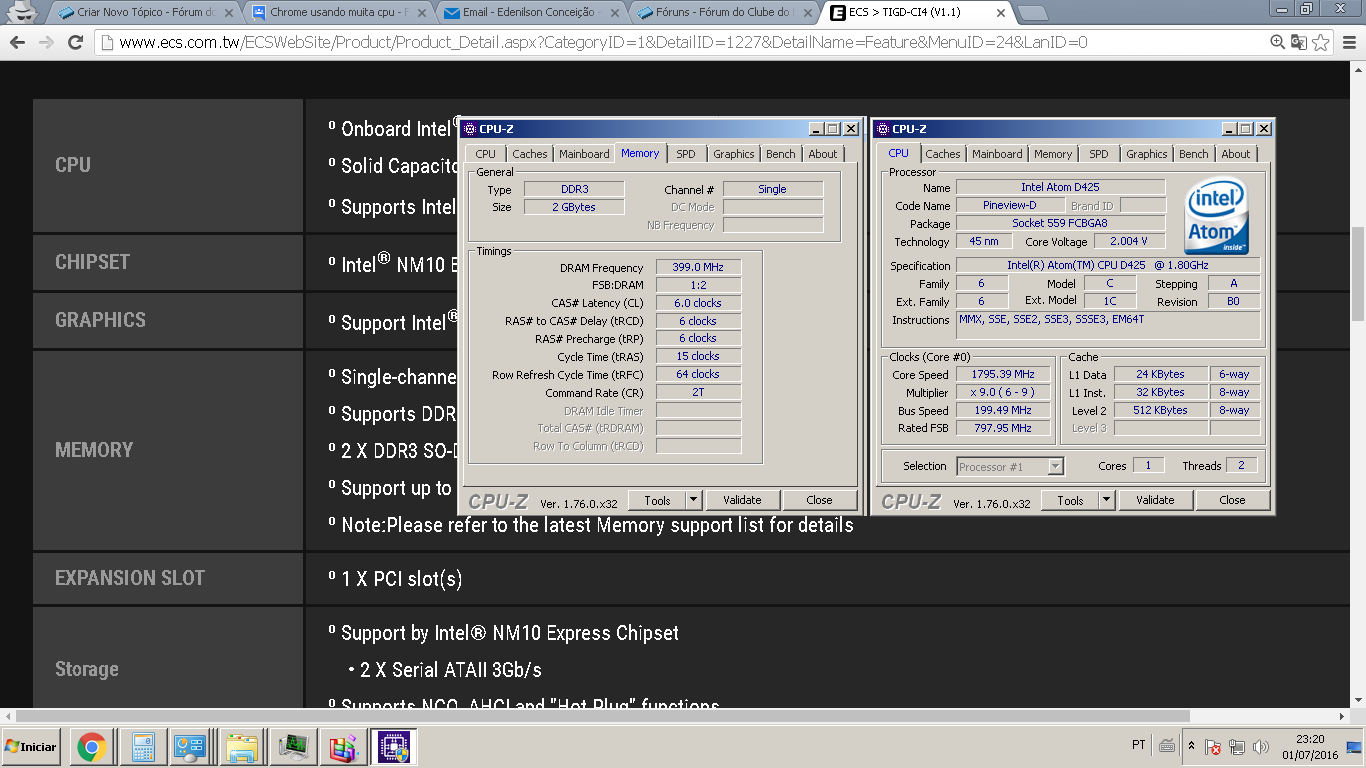Image resolution: width=1366 pixels, height=768 pixels.
Task: Open Memory tab in right CPU-Z window
Action: click(1053, 154)
